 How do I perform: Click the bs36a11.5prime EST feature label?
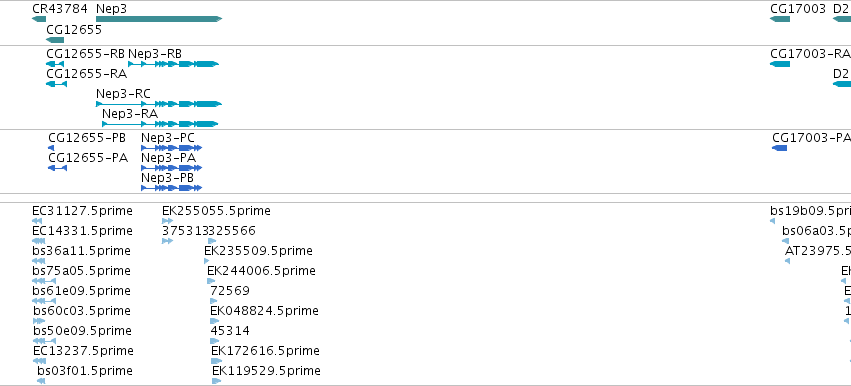click(81, 251)
